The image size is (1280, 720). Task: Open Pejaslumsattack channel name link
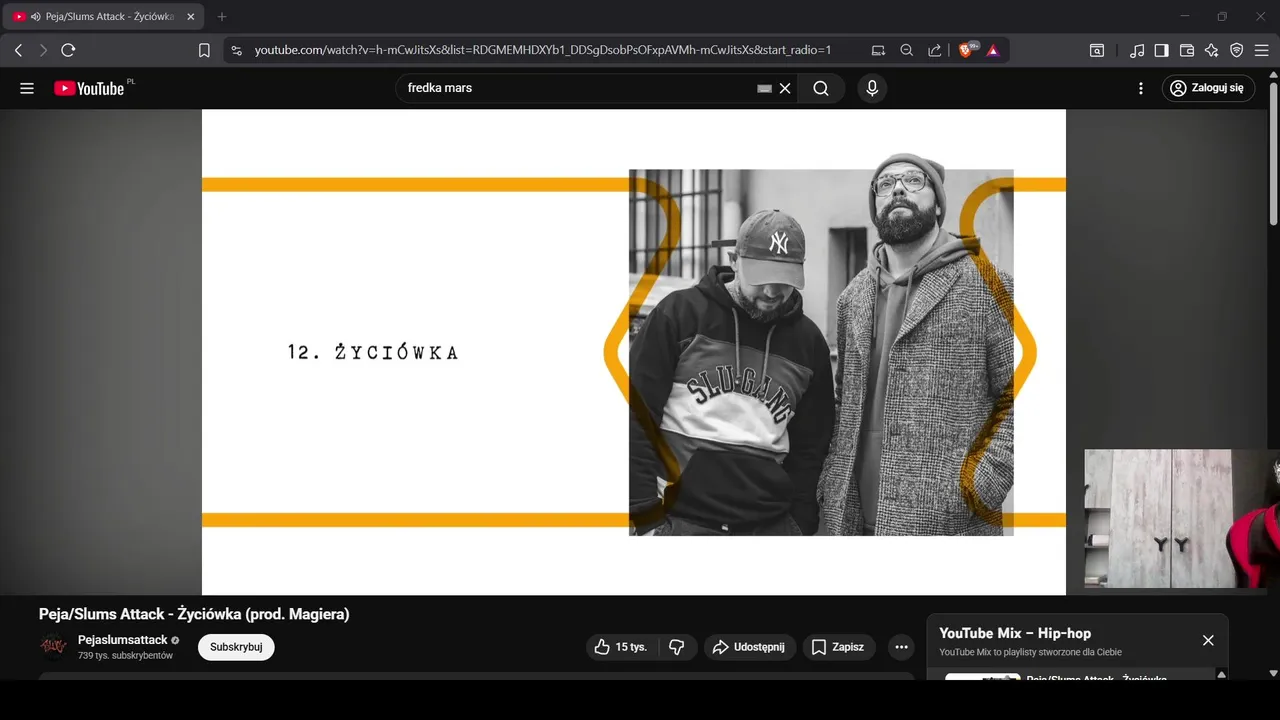click(x=122, y=640)
